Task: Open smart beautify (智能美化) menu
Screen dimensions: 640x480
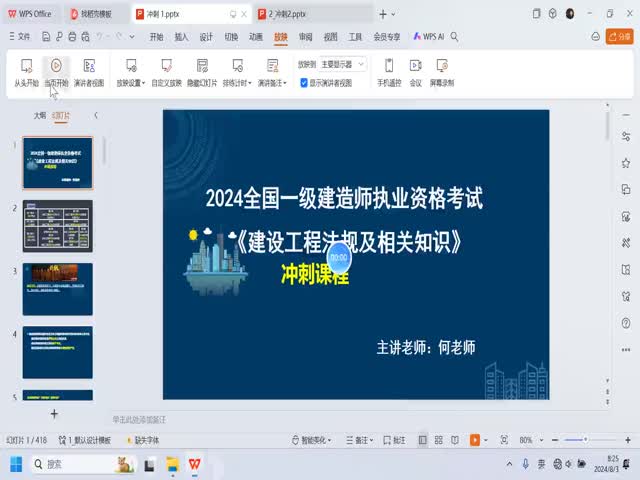Action: click(x=312, y=440)
